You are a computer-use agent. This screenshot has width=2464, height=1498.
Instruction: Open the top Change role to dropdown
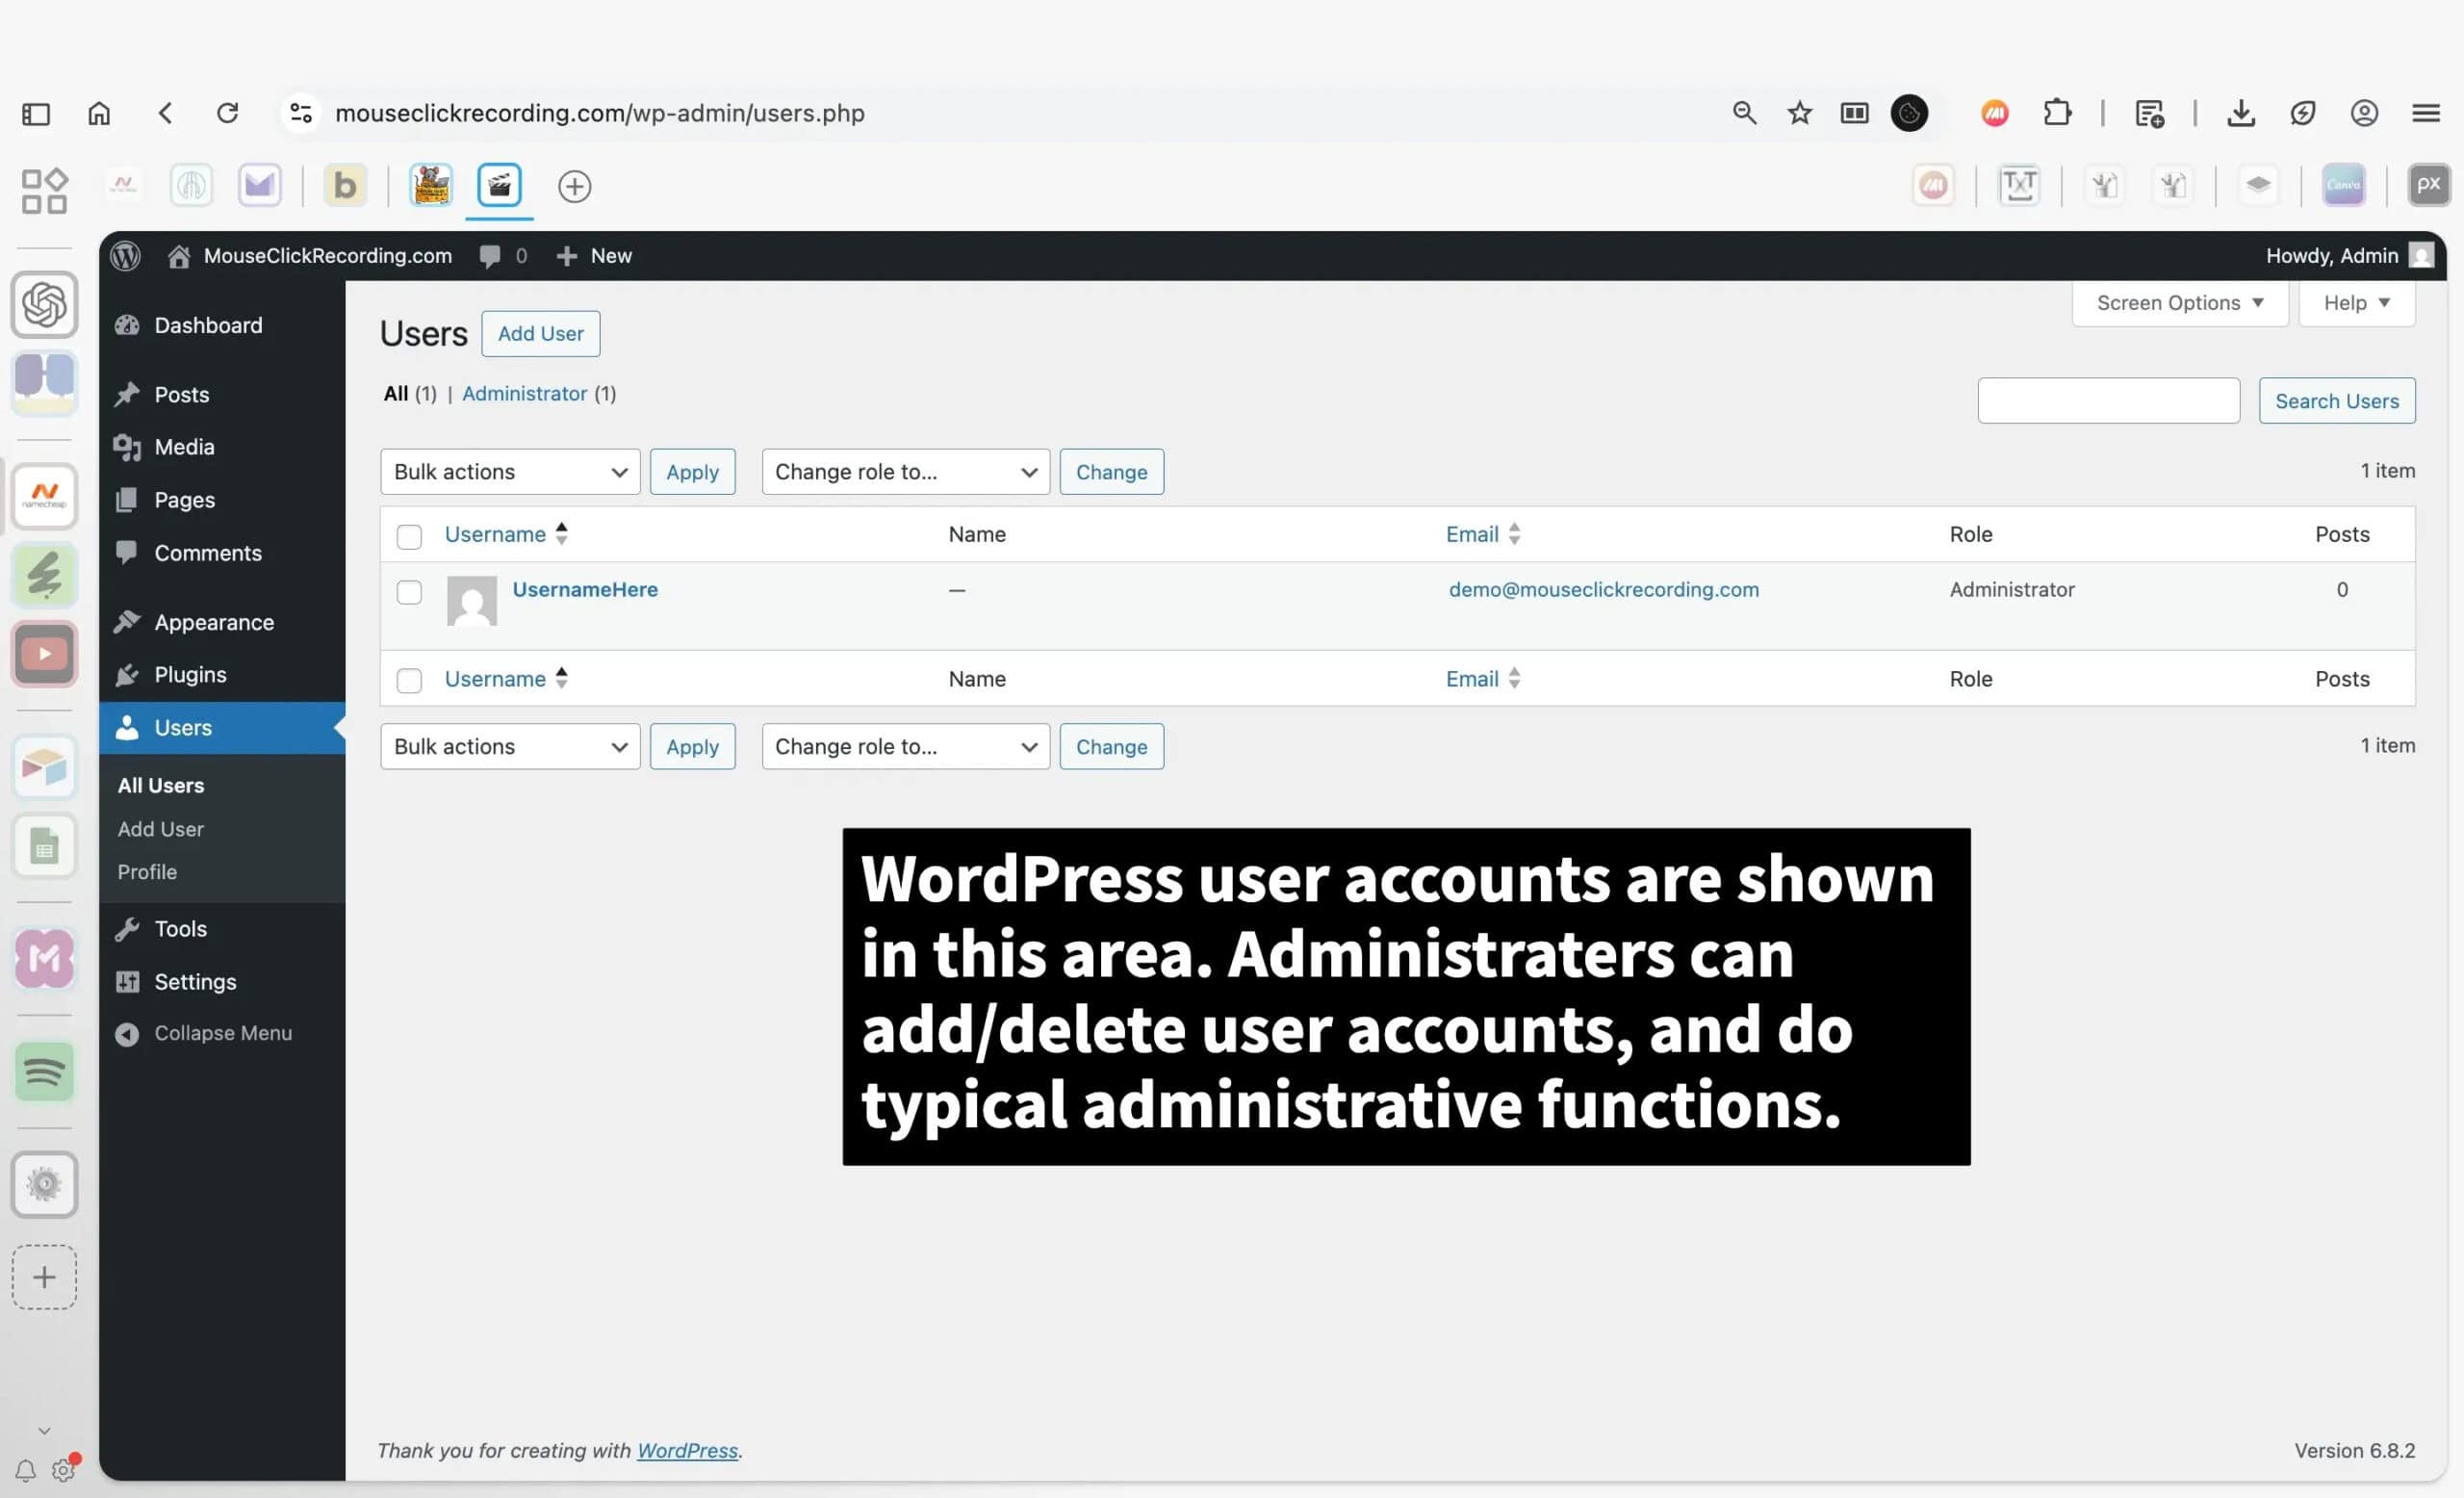tap(905, 472)
